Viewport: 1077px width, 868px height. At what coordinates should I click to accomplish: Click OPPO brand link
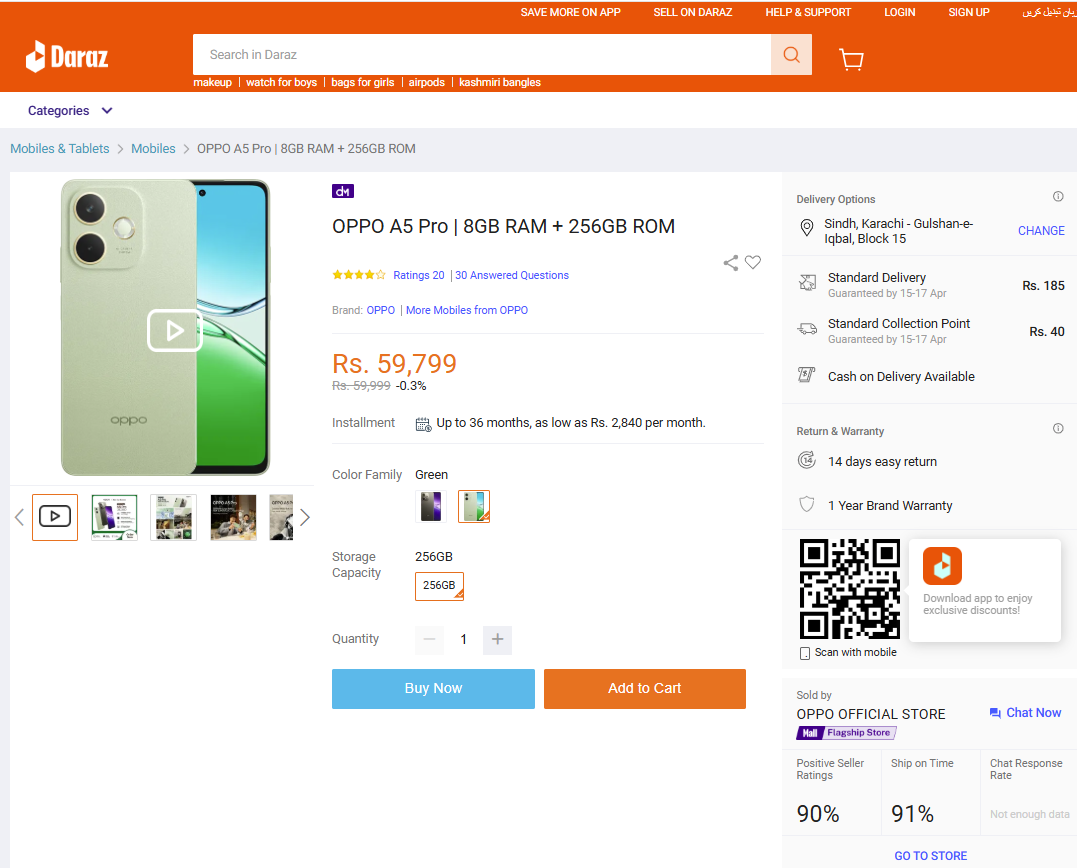point(381,310)
